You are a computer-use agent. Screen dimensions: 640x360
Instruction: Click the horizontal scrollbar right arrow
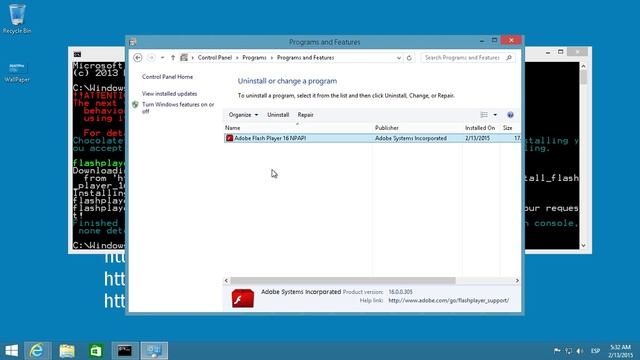tap(517, 281)
